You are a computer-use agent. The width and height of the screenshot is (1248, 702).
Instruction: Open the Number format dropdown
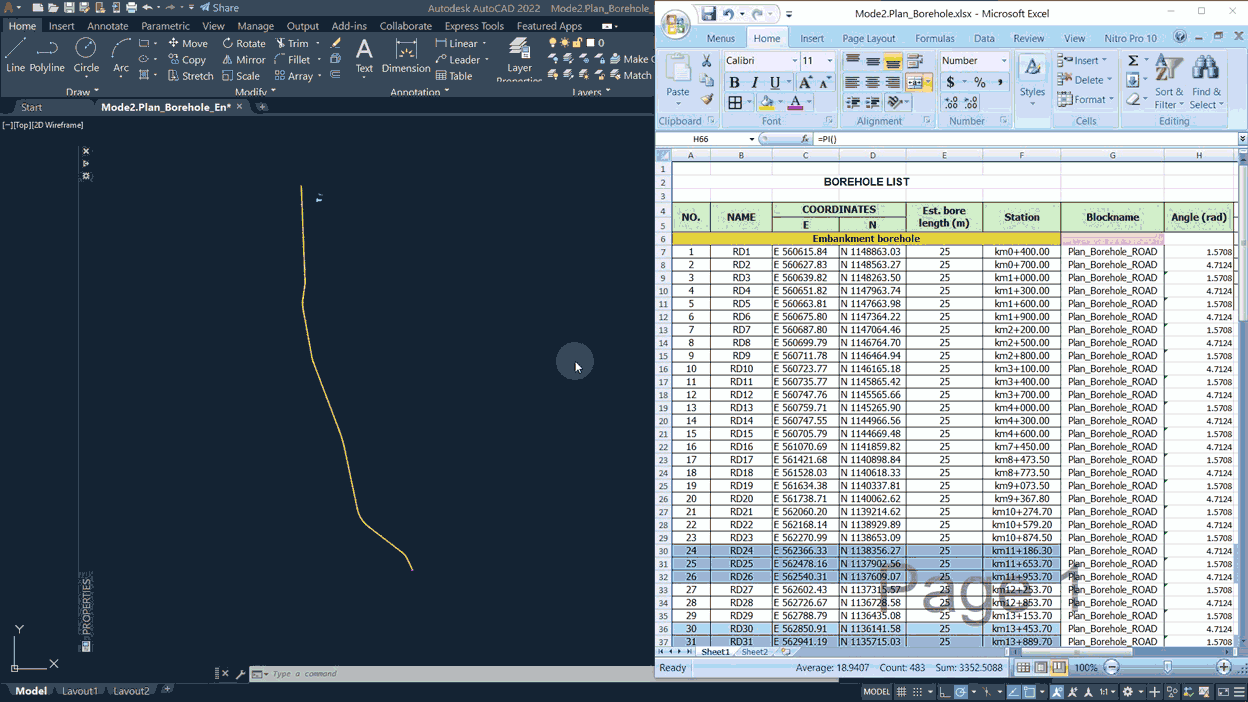click(1004, 61)
